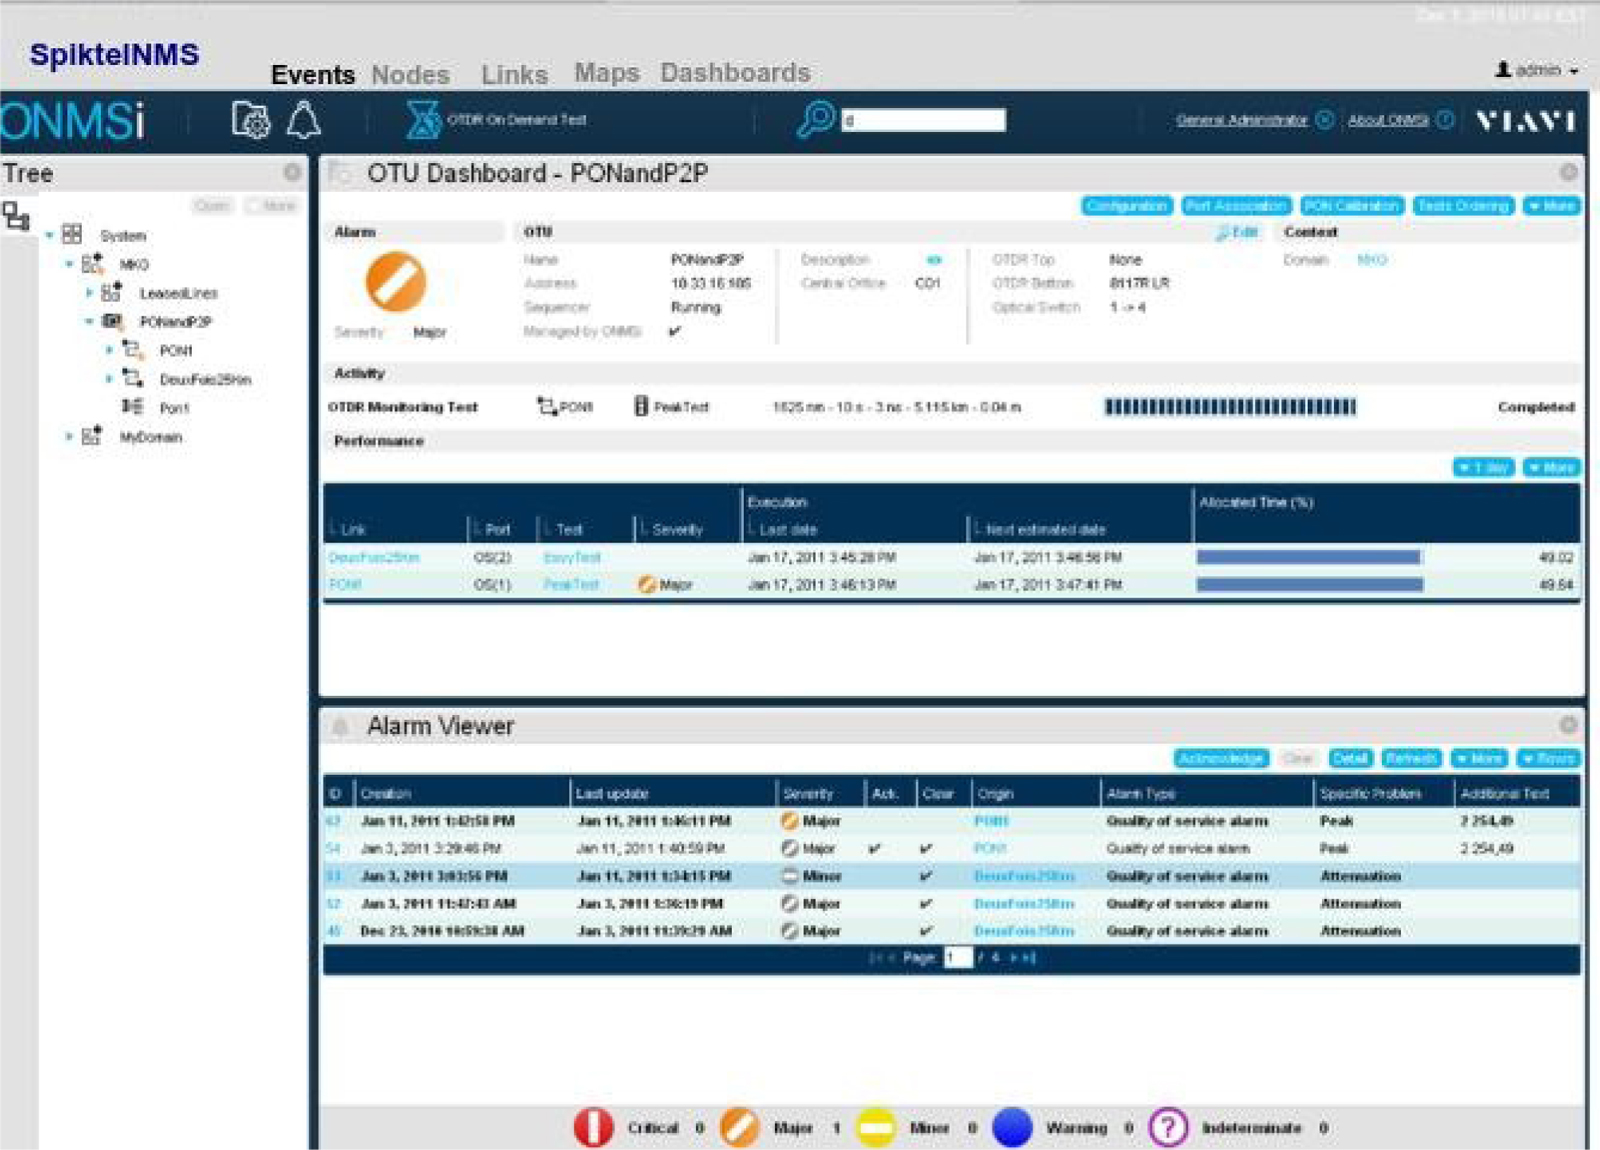Click the VIAVI logo
Screen dimensions: 1600x1150
[1526, 121]
